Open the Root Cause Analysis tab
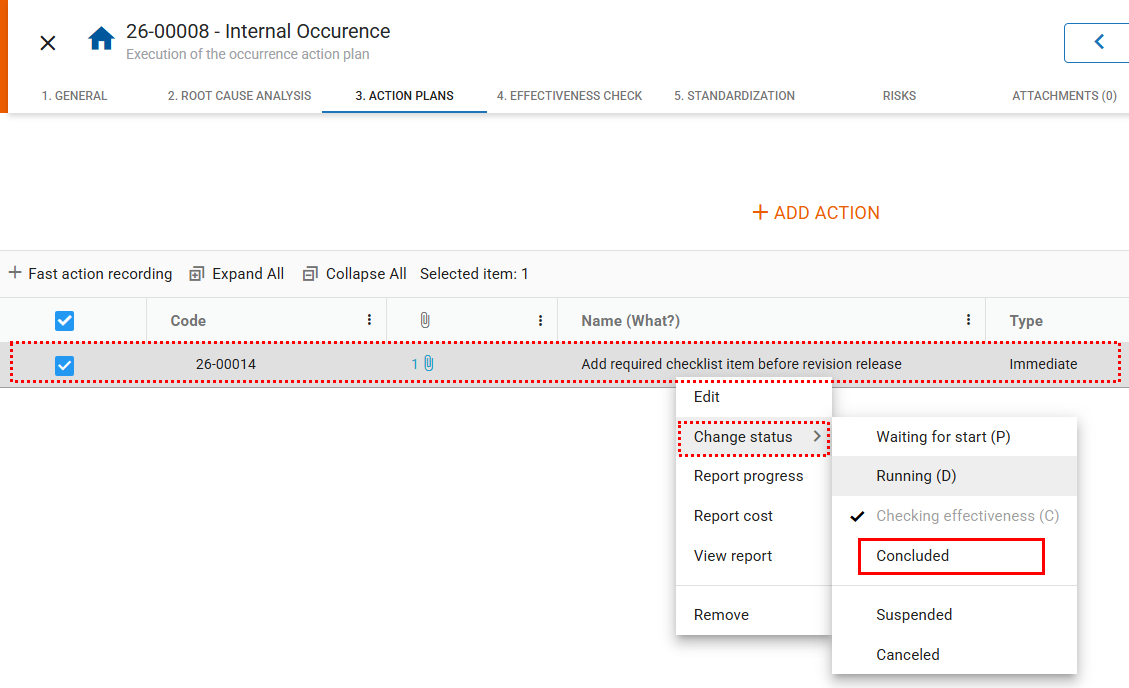 [239, 96]
